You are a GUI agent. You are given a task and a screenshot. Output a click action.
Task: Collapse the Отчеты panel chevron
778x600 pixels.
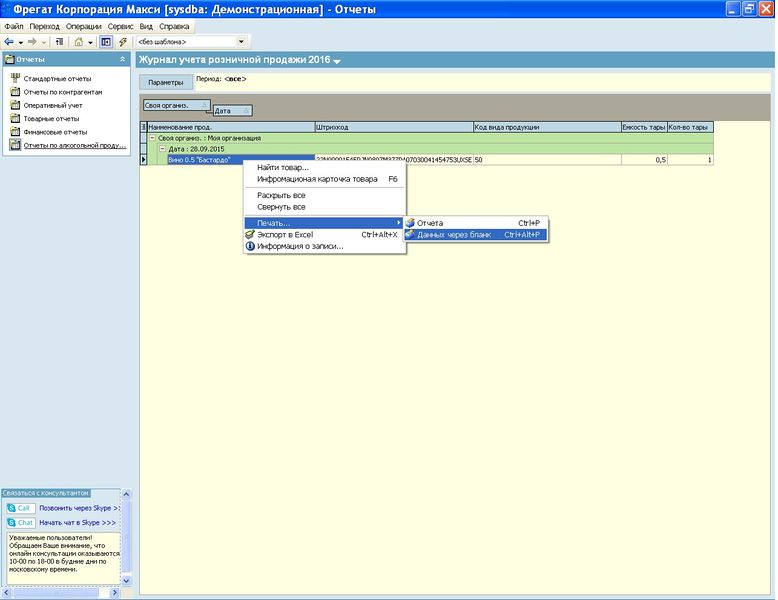pyautogui.click(x=123, y=59)
